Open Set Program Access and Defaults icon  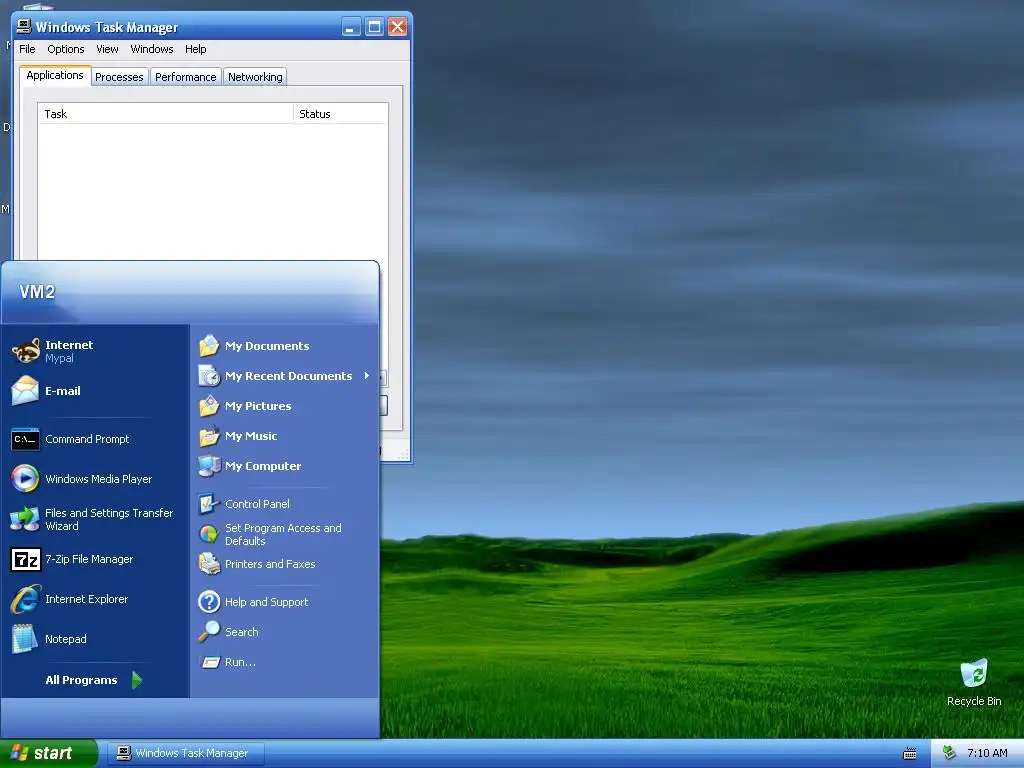(209, 534)
